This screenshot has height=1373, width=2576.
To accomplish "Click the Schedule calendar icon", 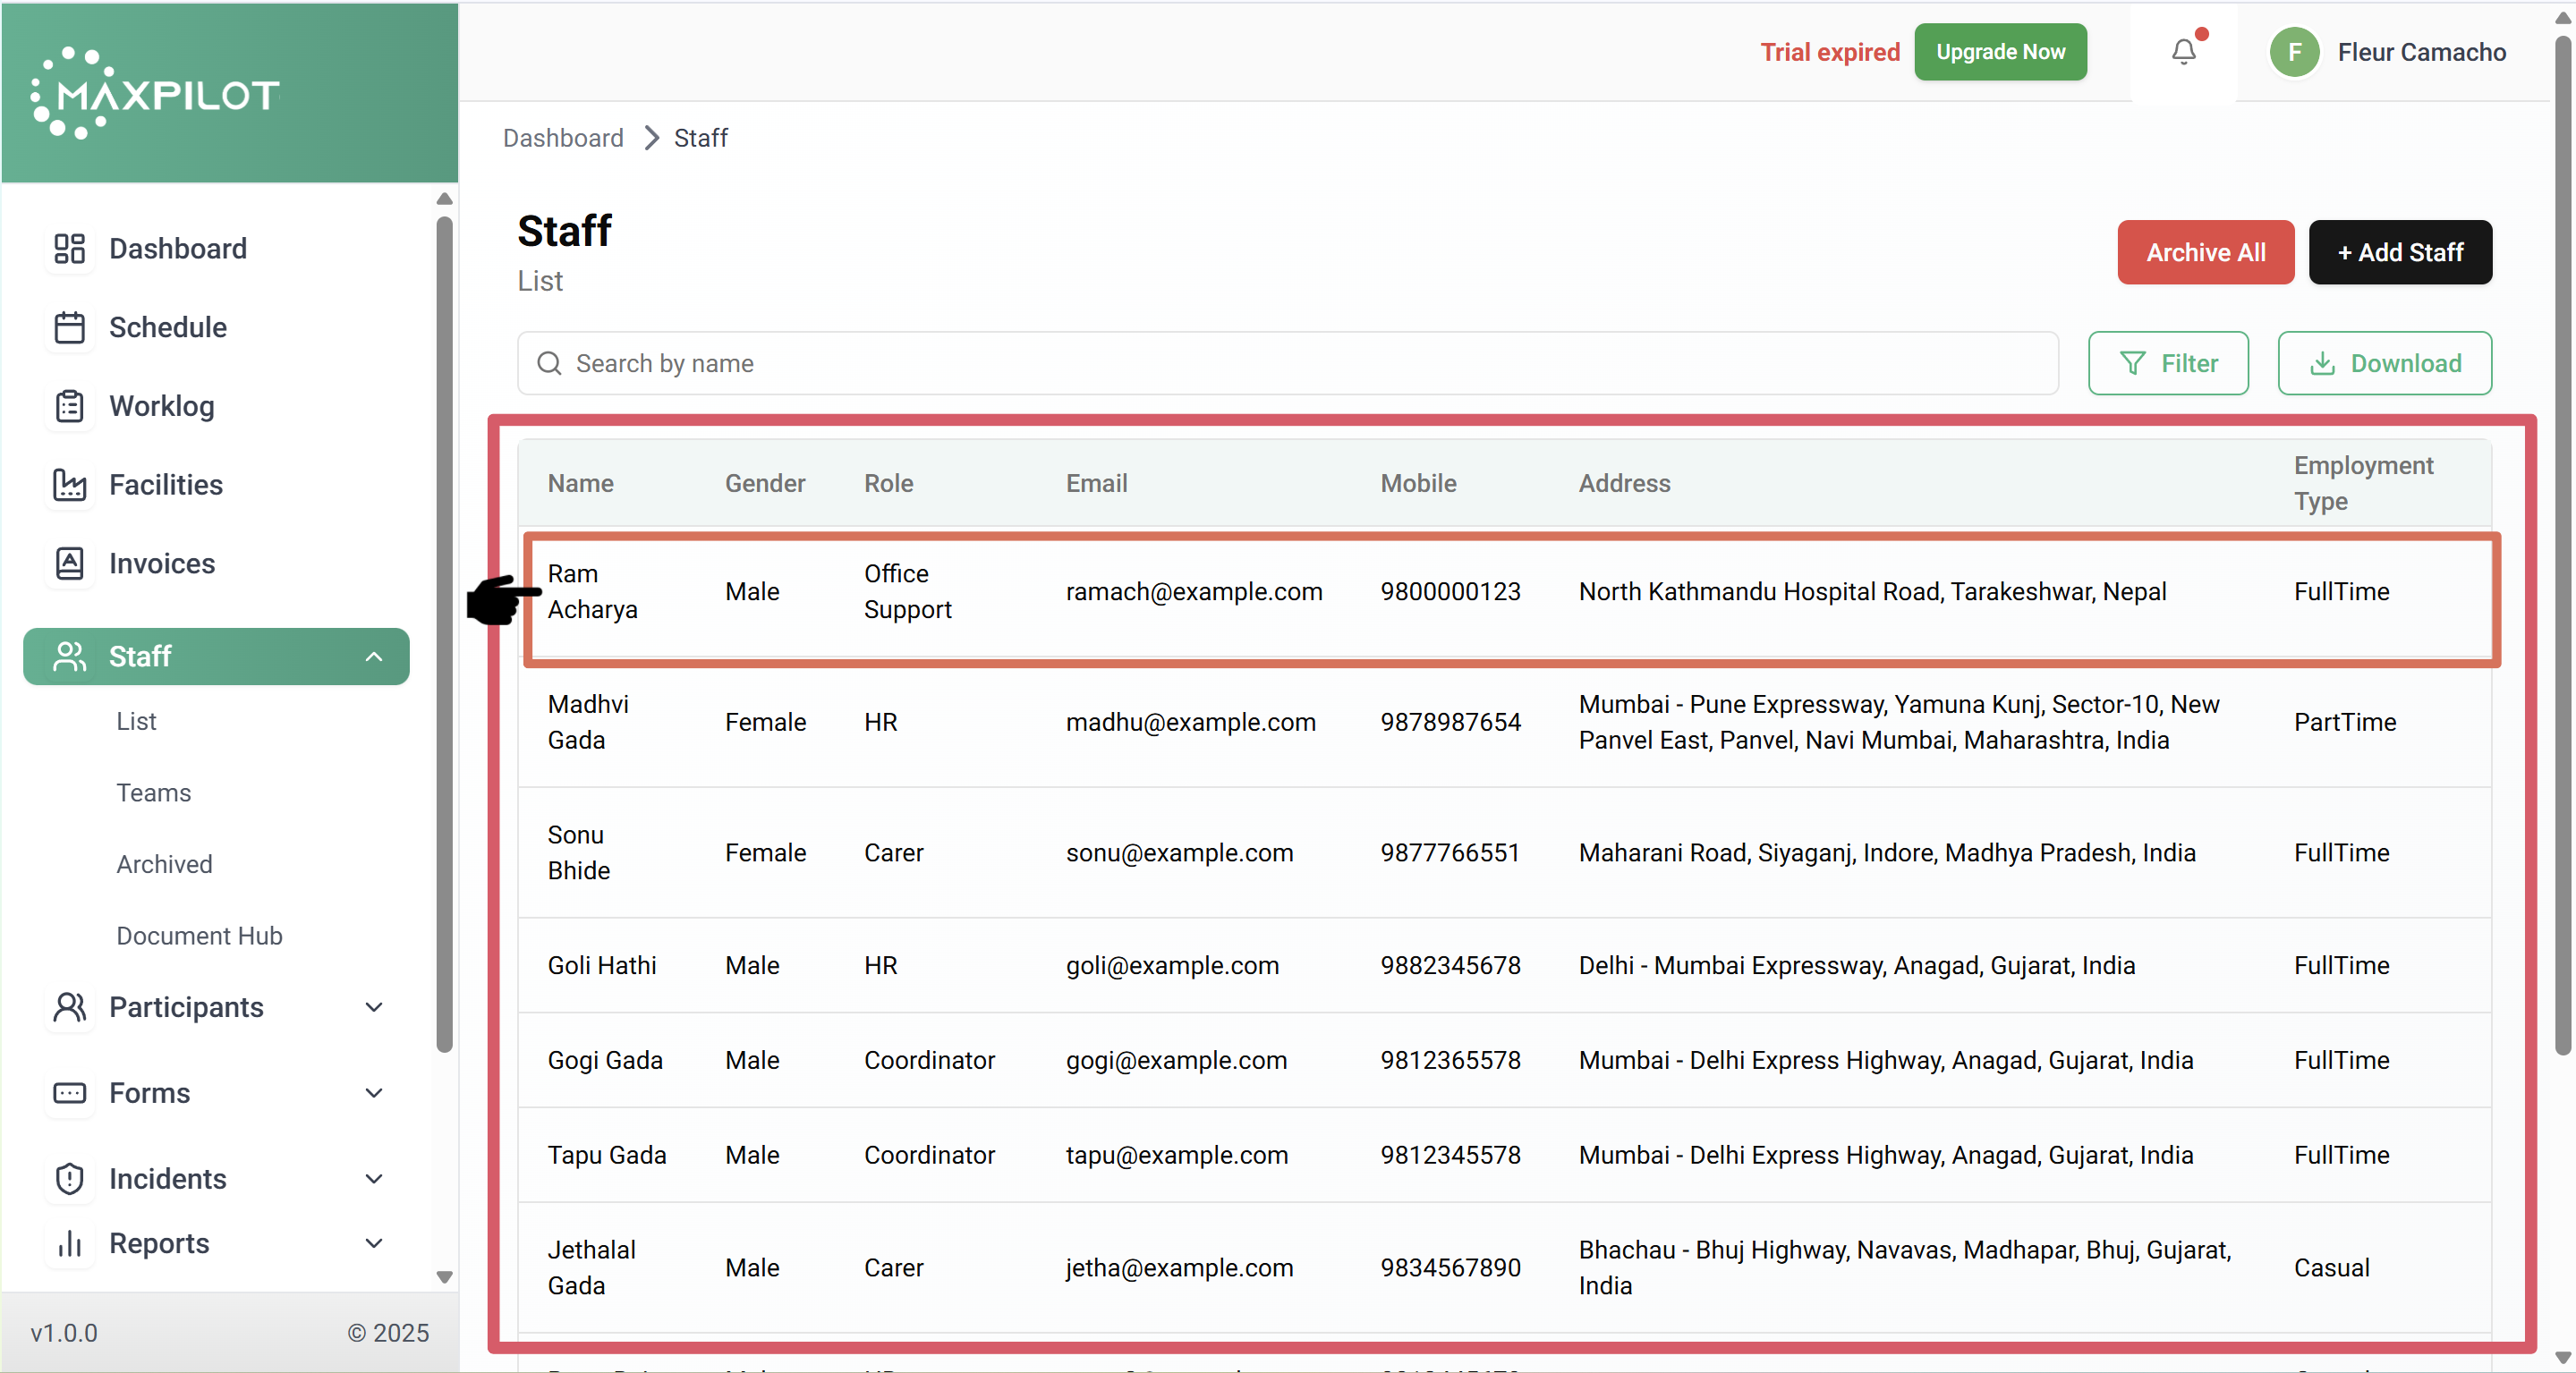I will click(69, 327).
